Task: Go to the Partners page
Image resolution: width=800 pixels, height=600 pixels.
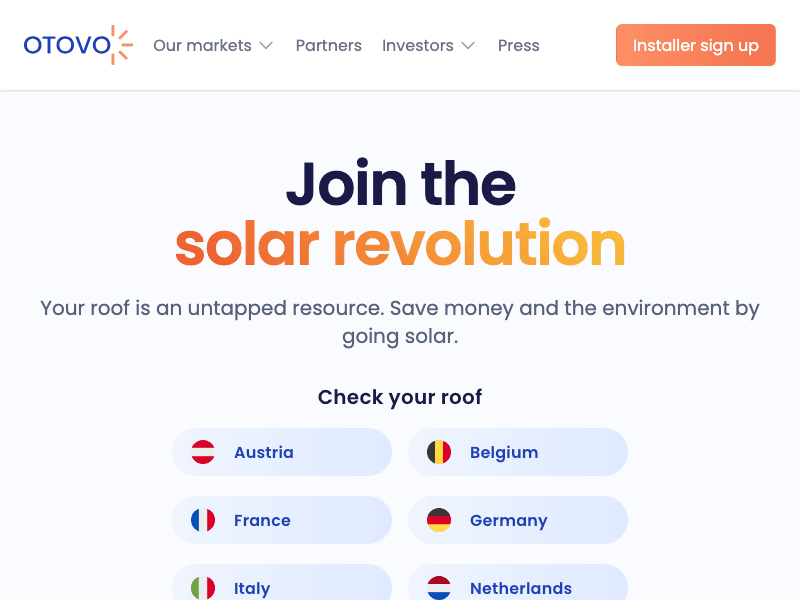Action: coord(329,45)
